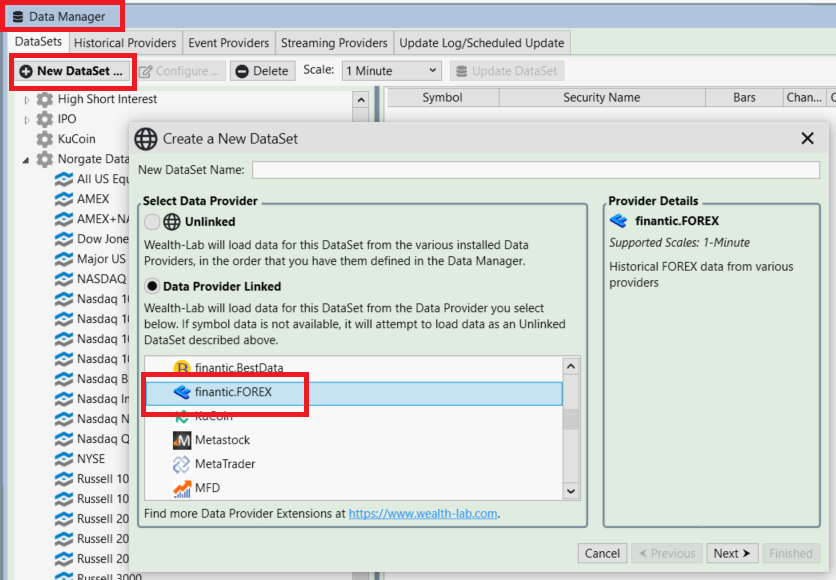The width and height of the screenshot is (836, 580).
Task: Click the High Short Interest gear icon
Action: 45,99
